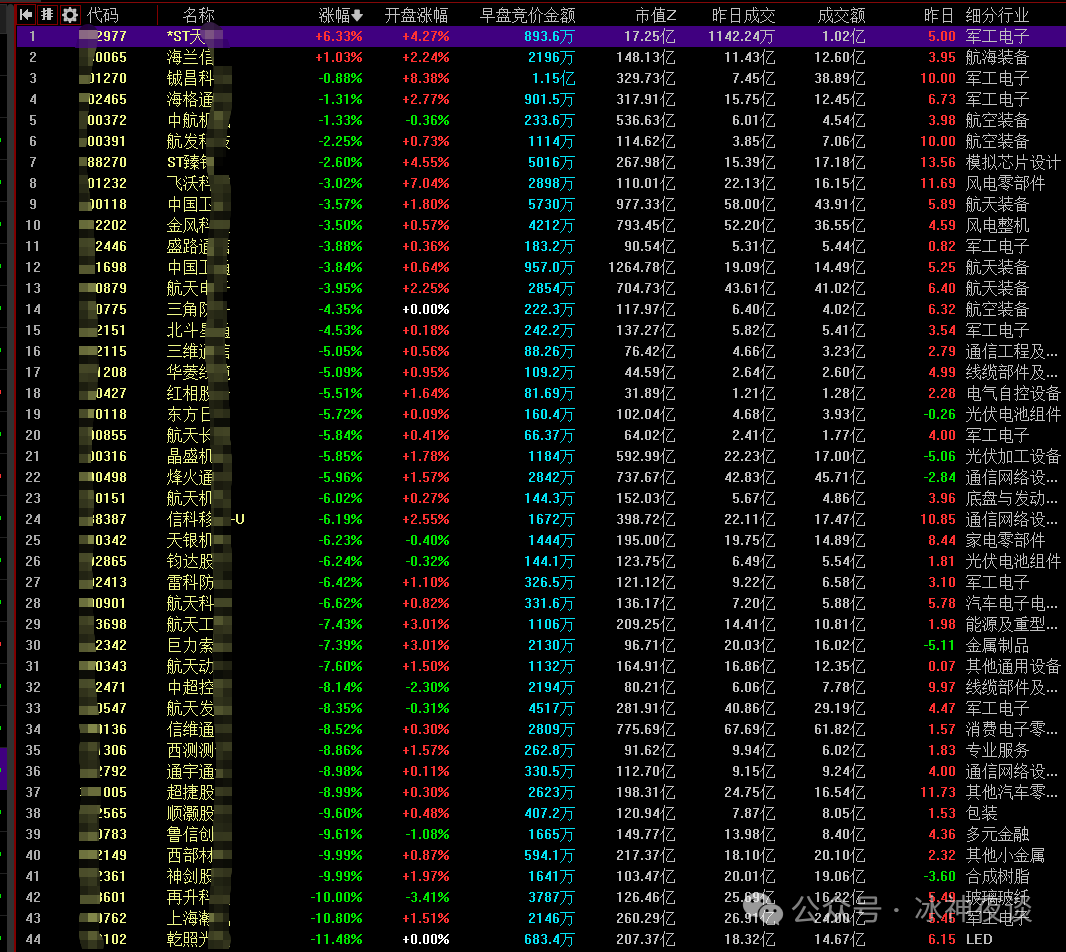Click the 昨日成交 column header
1066x952 pixels.
click(743, 15)
